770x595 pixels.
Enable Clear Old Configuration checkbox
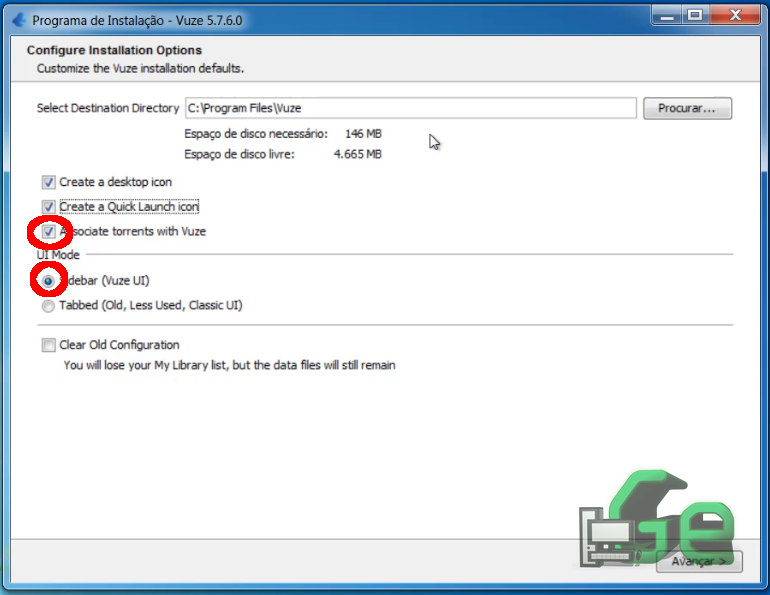pos(48,345)
